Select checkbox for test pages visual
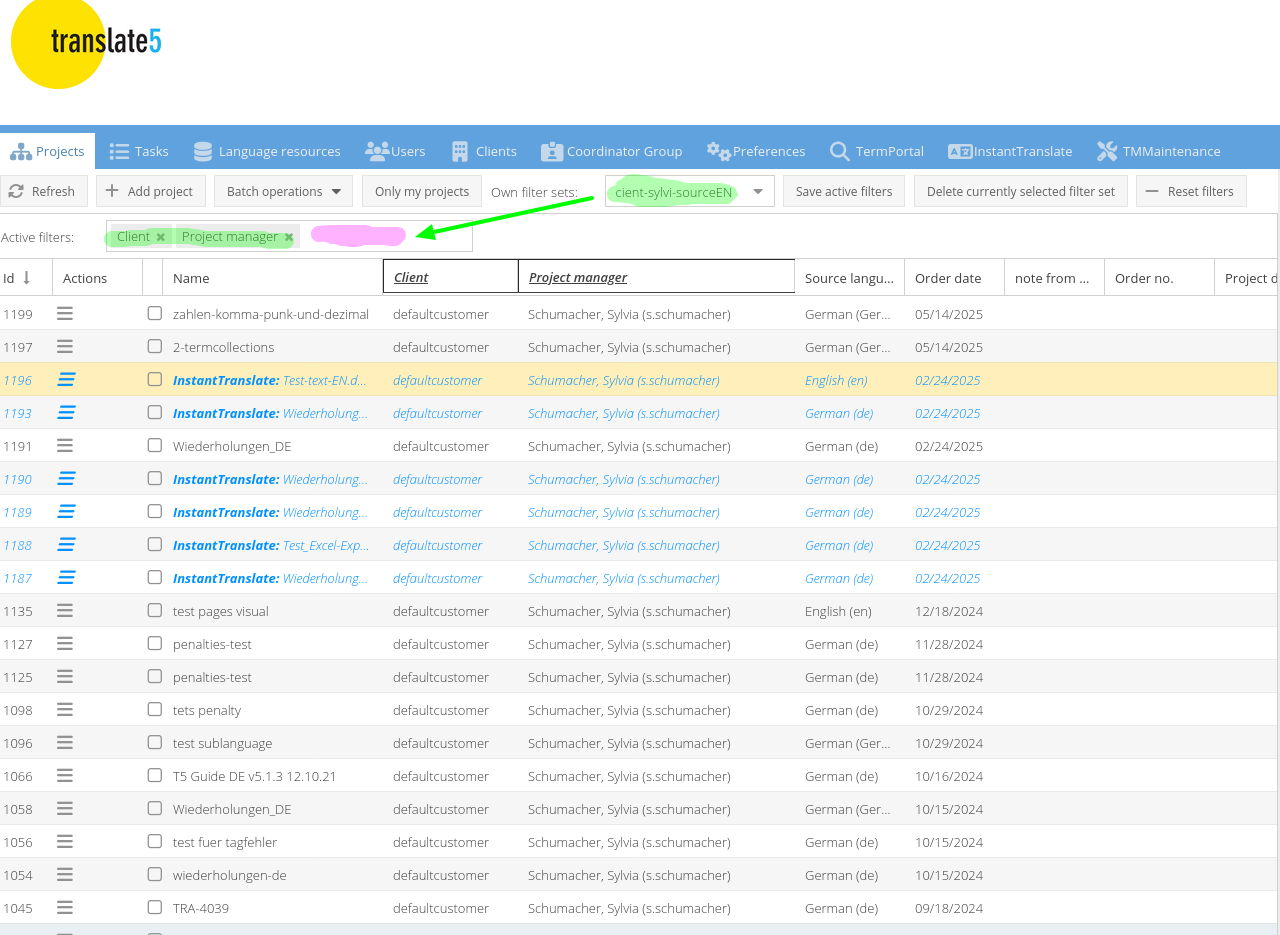This screenshot has width=1280, height=935. [x=154, y=611]
